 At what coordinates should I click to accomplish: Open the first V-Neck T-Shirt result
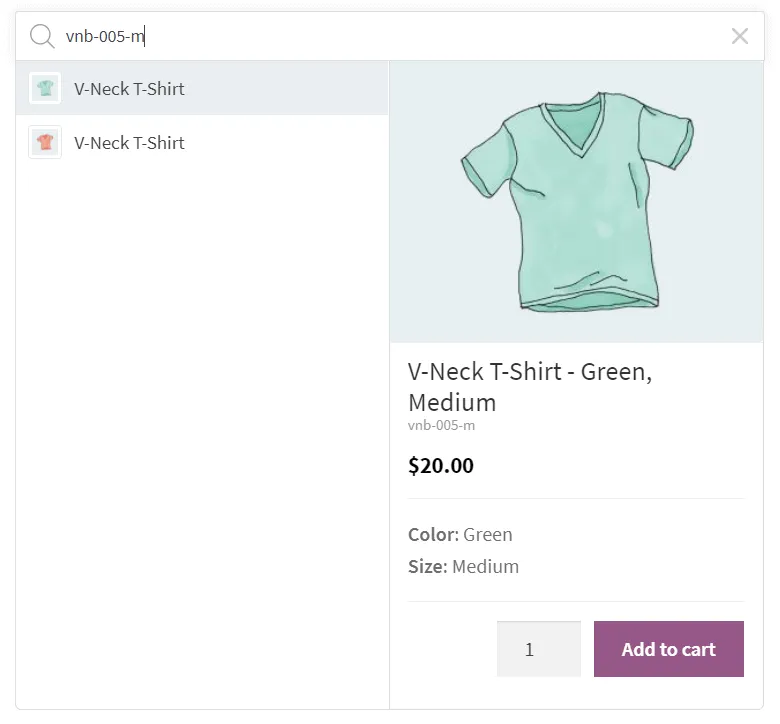(129, 89)
